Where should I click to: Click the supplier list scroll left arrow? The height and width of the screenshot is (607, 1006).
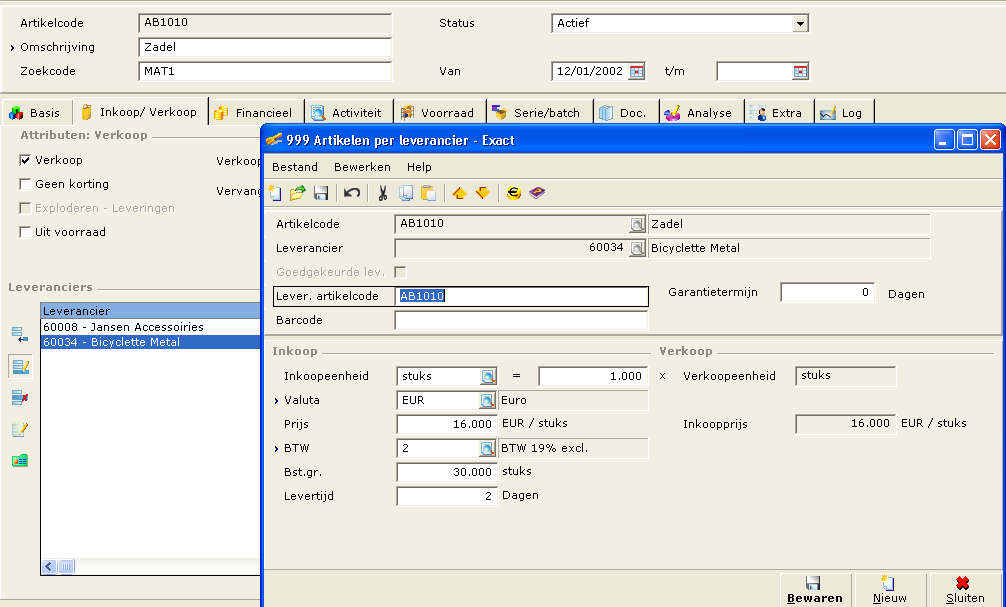click(x=49, y=566)
